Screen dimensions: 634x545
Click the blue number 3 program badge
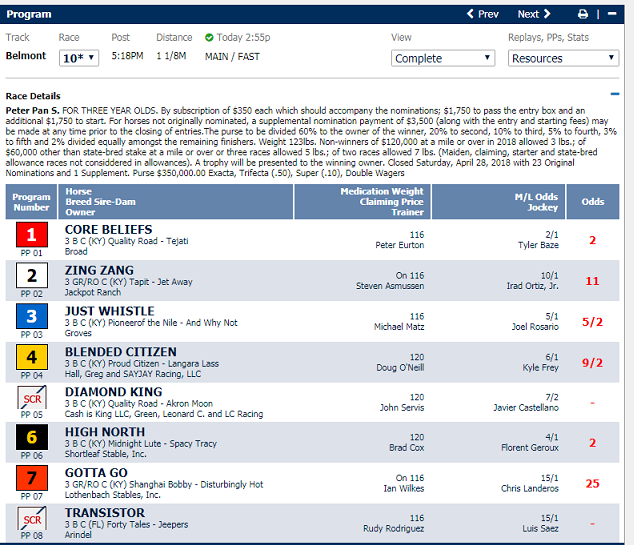point(31,316)
